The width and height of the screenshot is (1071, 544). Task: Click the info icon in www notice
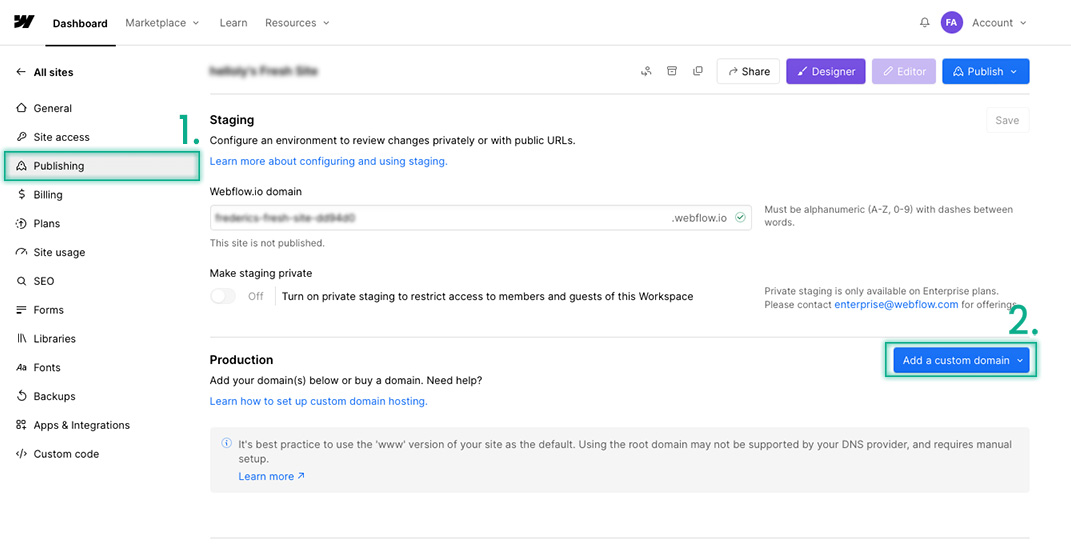coord(226,444)
